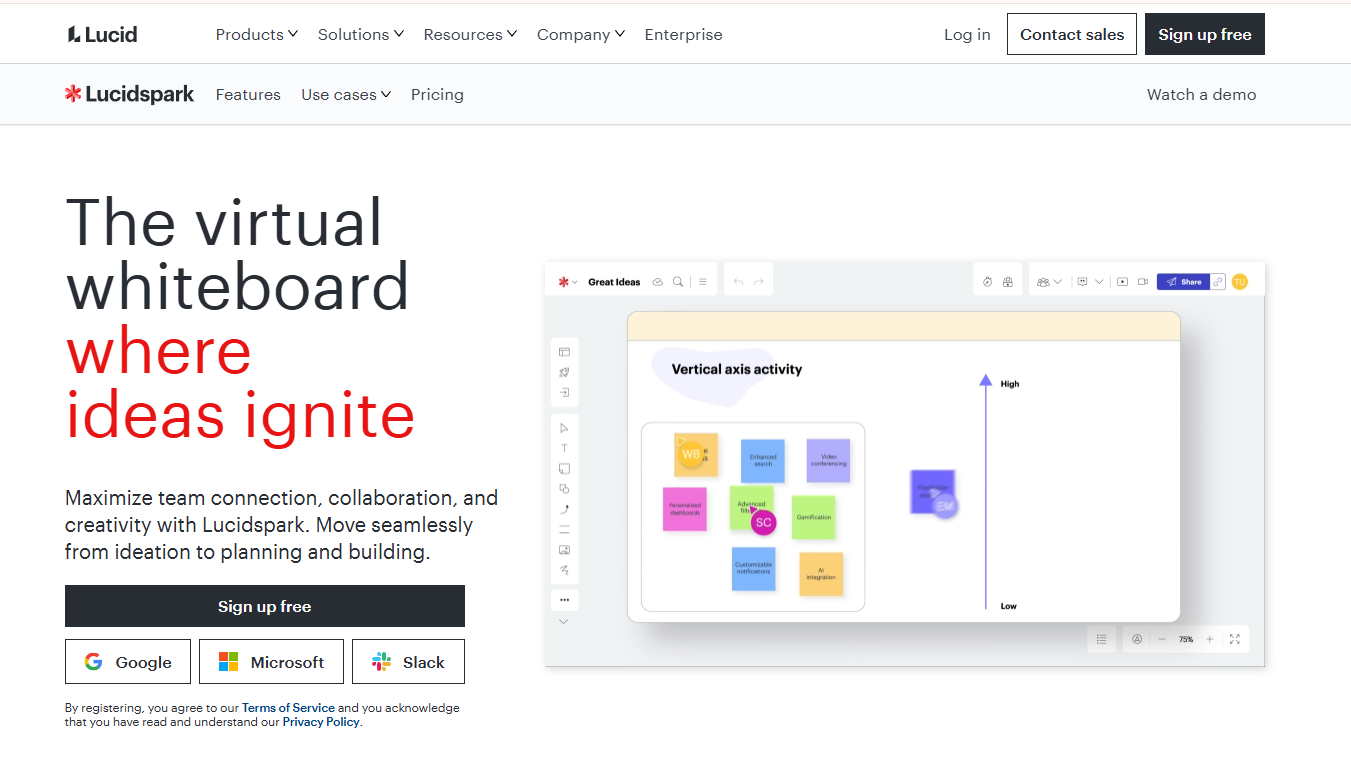The width and height of the screenshot is (1351, 774).
Task: Select the straight line tool
Action: coord(564,529)
